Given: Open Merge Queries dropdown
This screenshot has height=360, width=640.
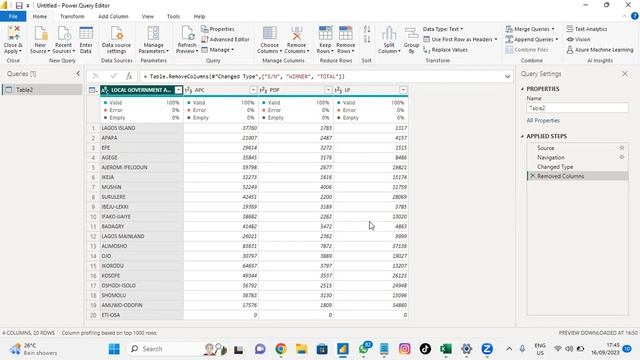Looking at the screenshot, I should pos(530,29).
